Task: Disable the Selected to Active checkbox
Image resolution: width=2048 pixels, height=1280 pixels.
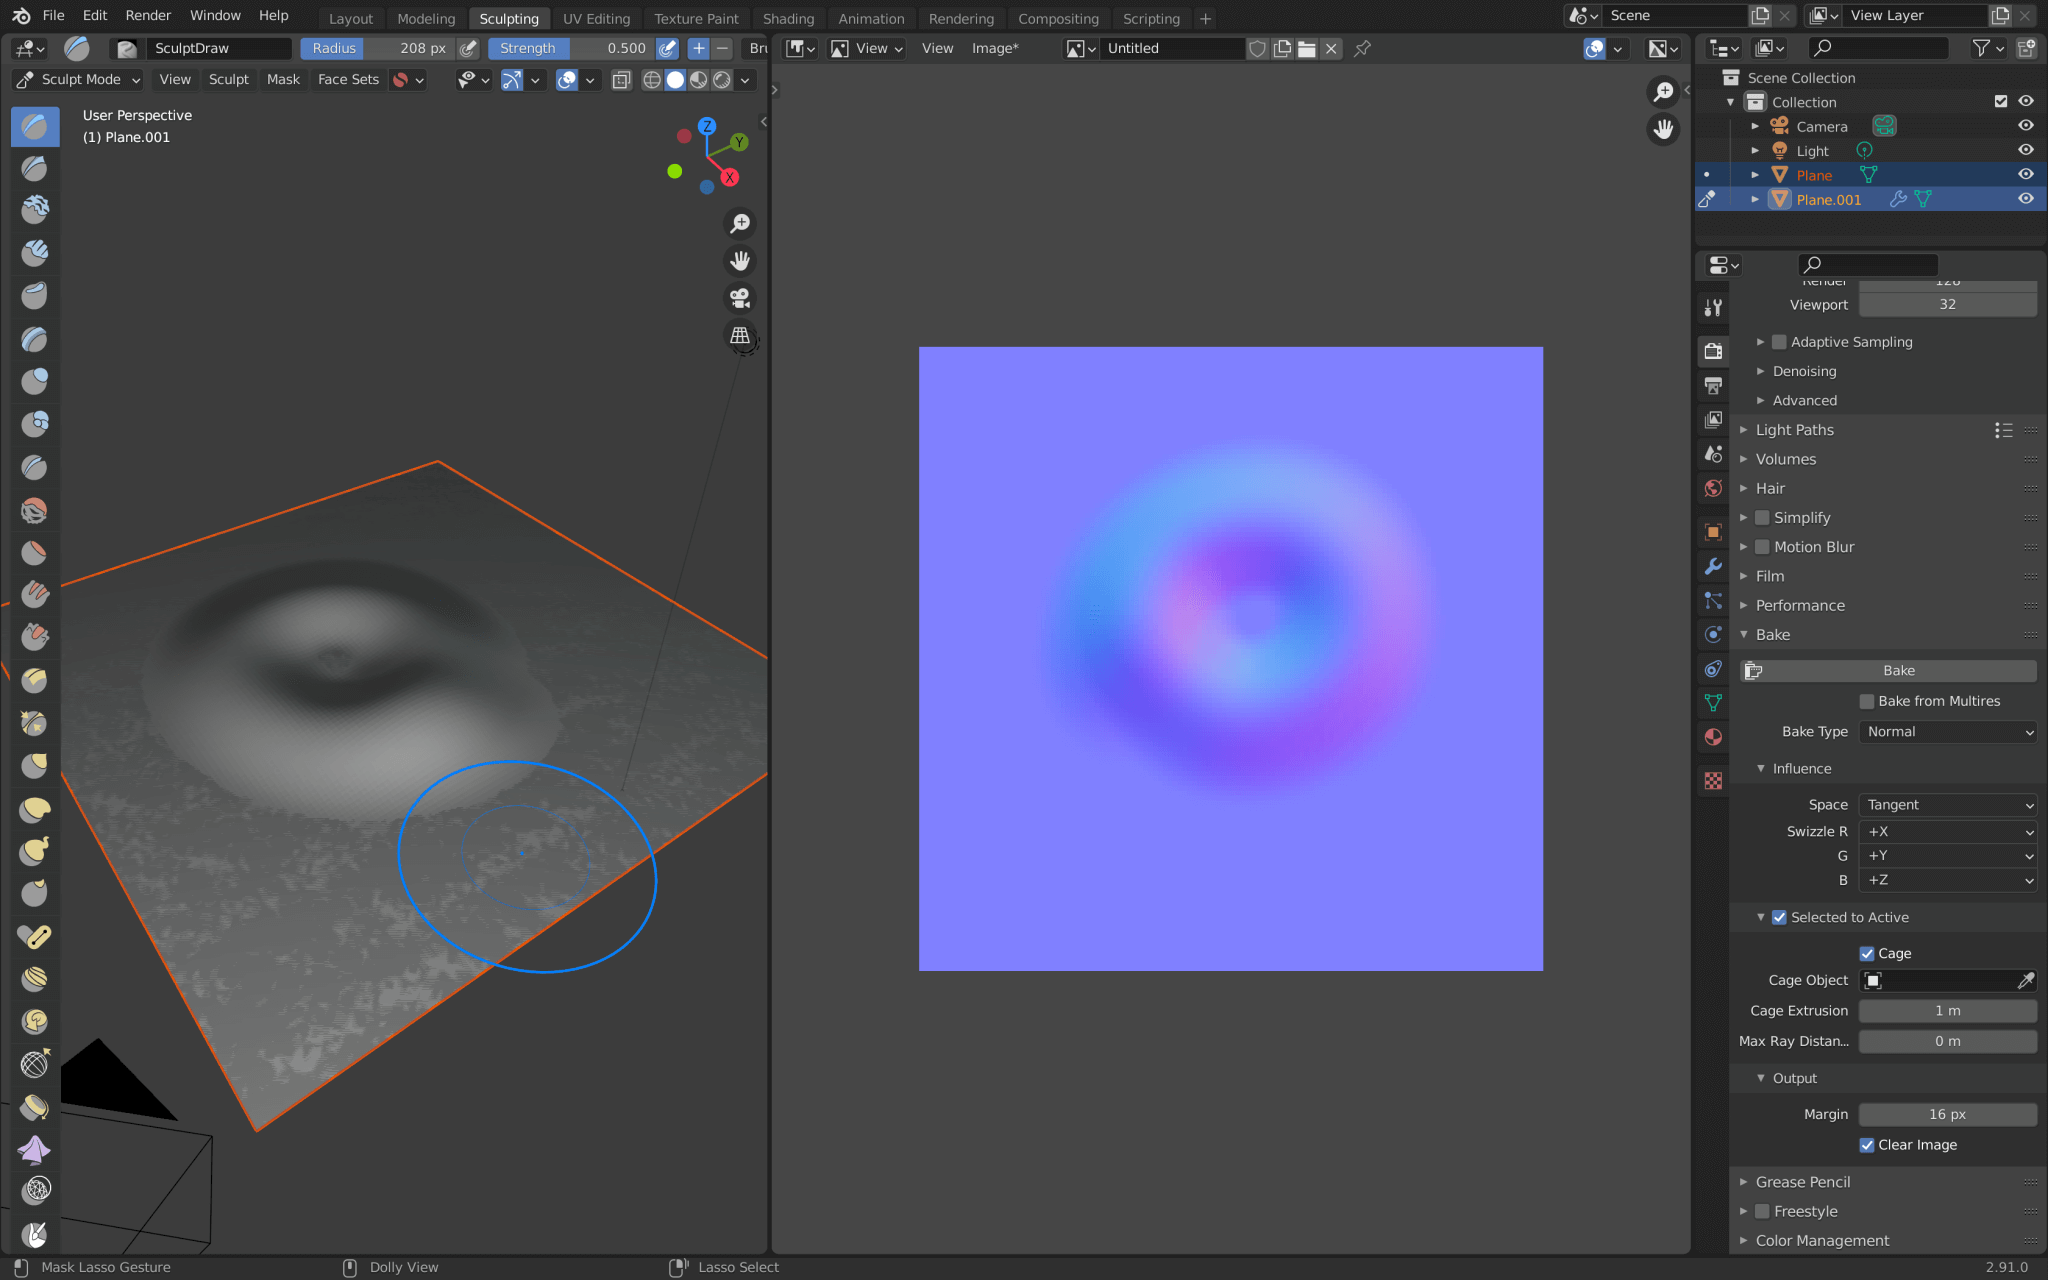Action: 1780,917
